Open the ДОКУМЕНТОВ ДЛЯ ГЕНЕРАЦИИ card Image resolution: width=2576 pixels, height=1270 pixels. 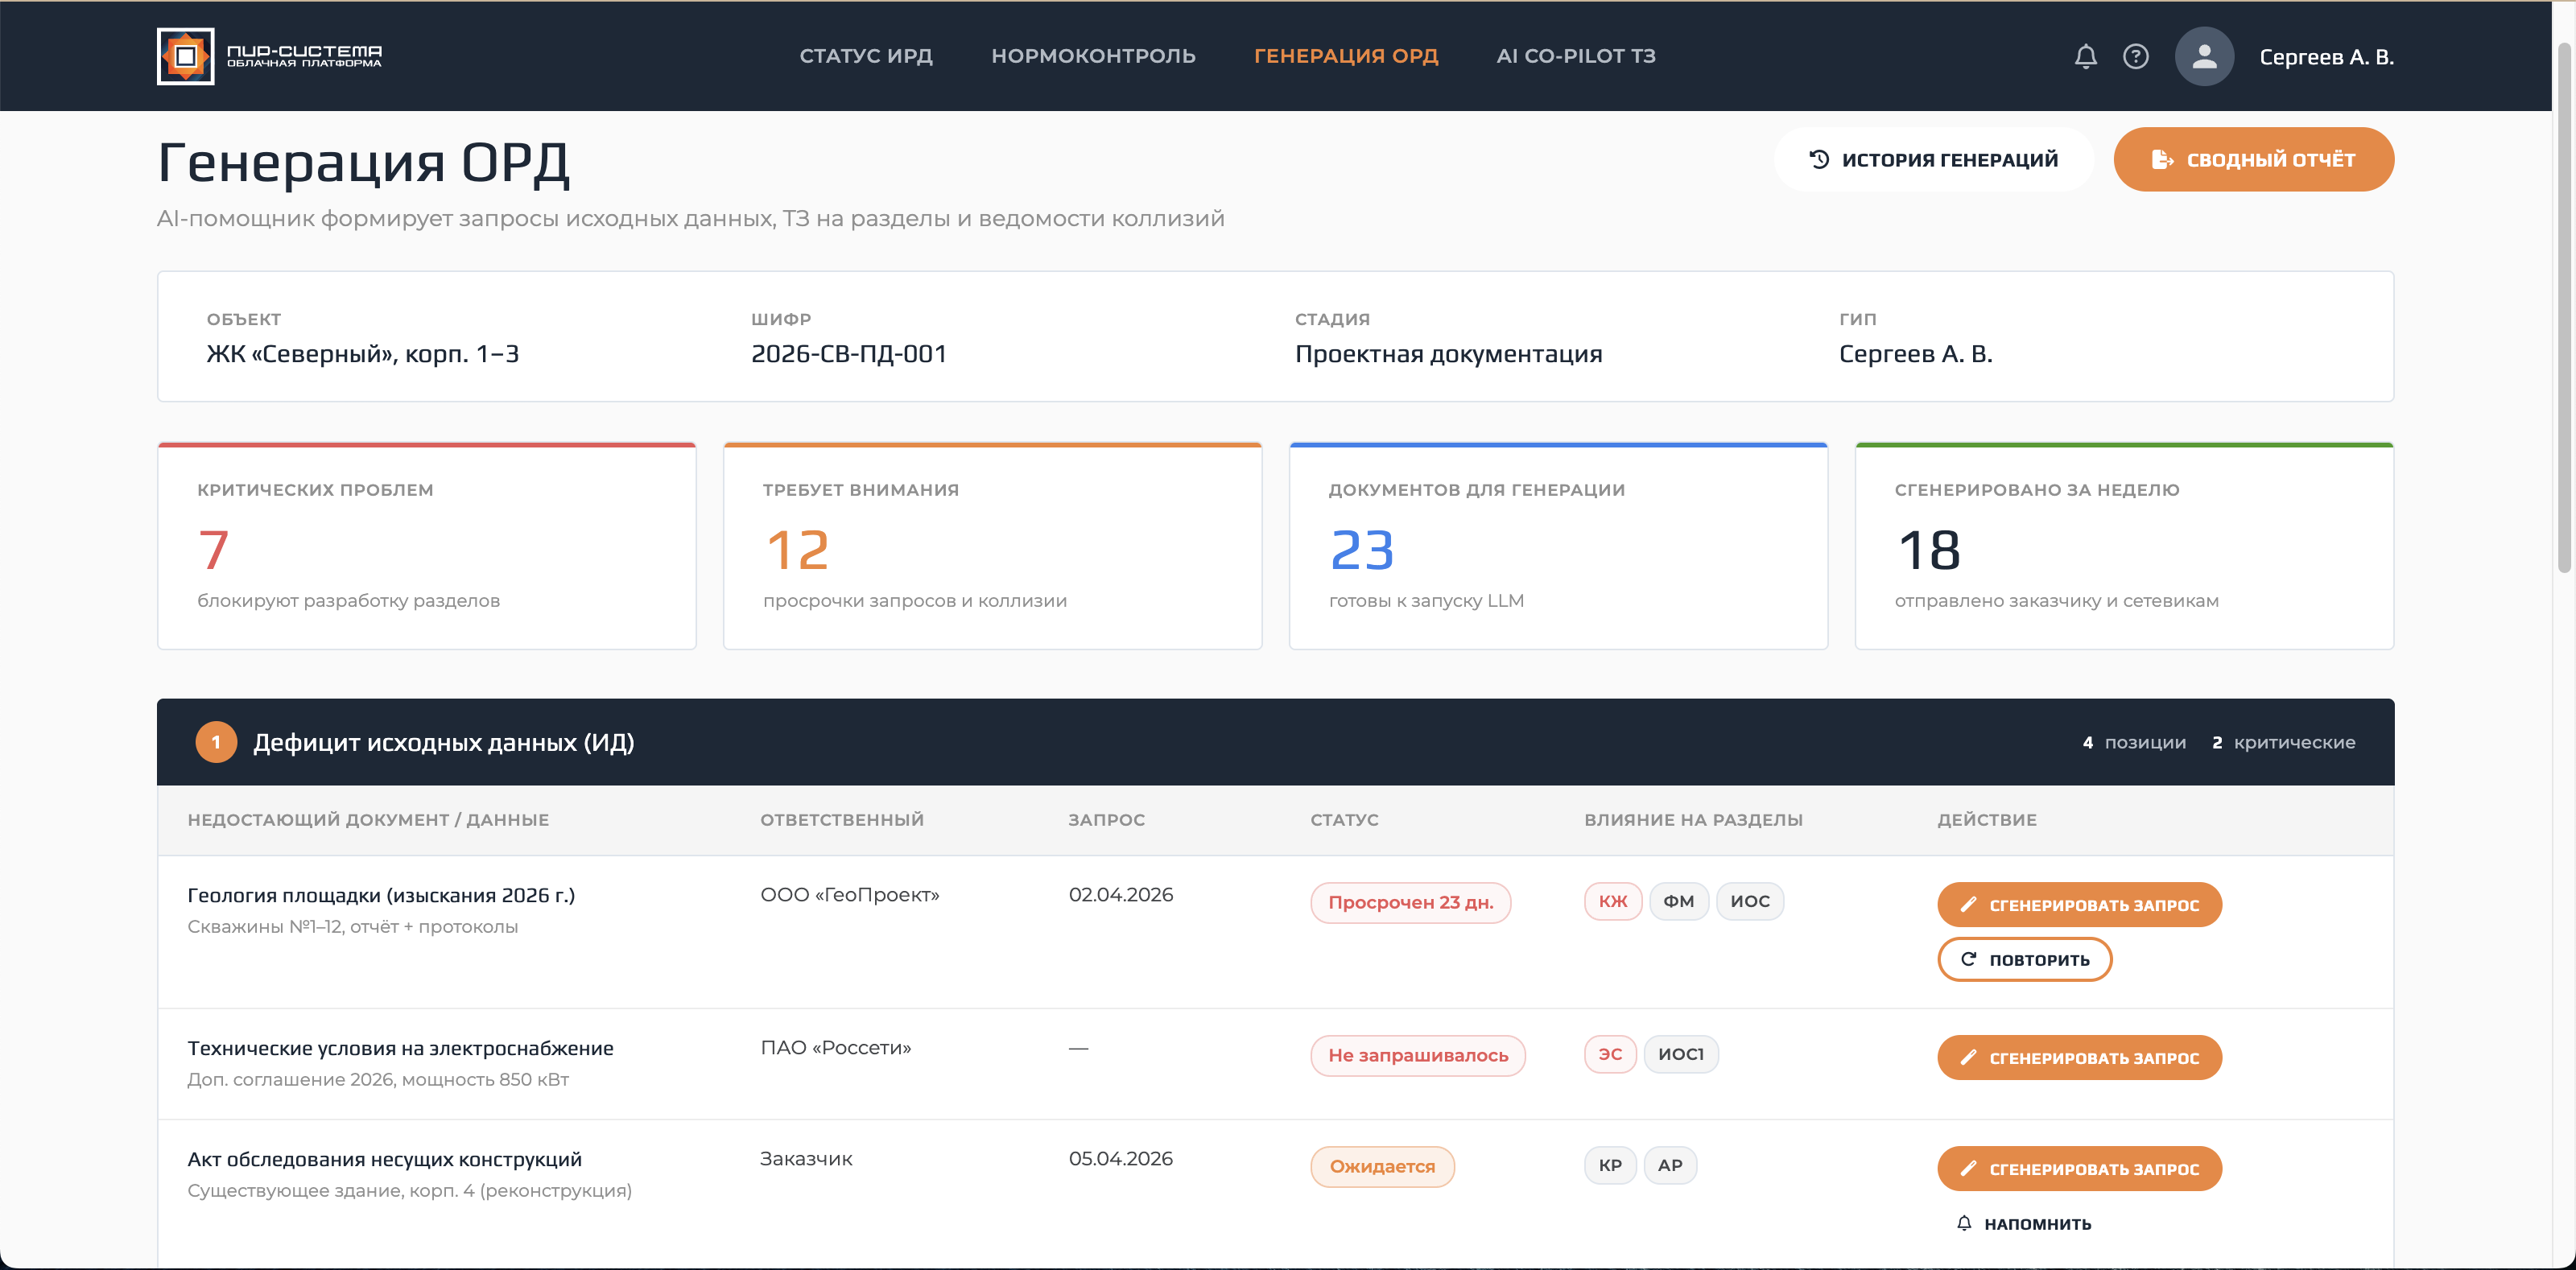[1558, 546]
